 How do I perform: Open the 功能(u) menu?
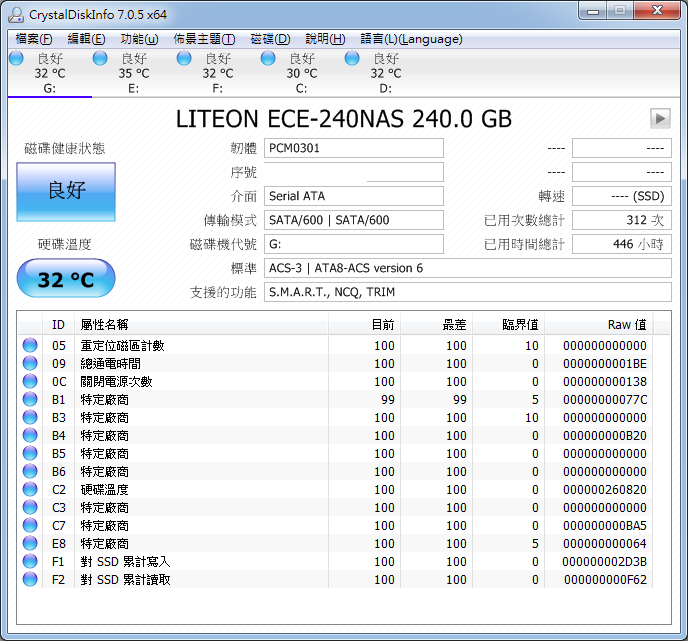click(x=139, y=39)
